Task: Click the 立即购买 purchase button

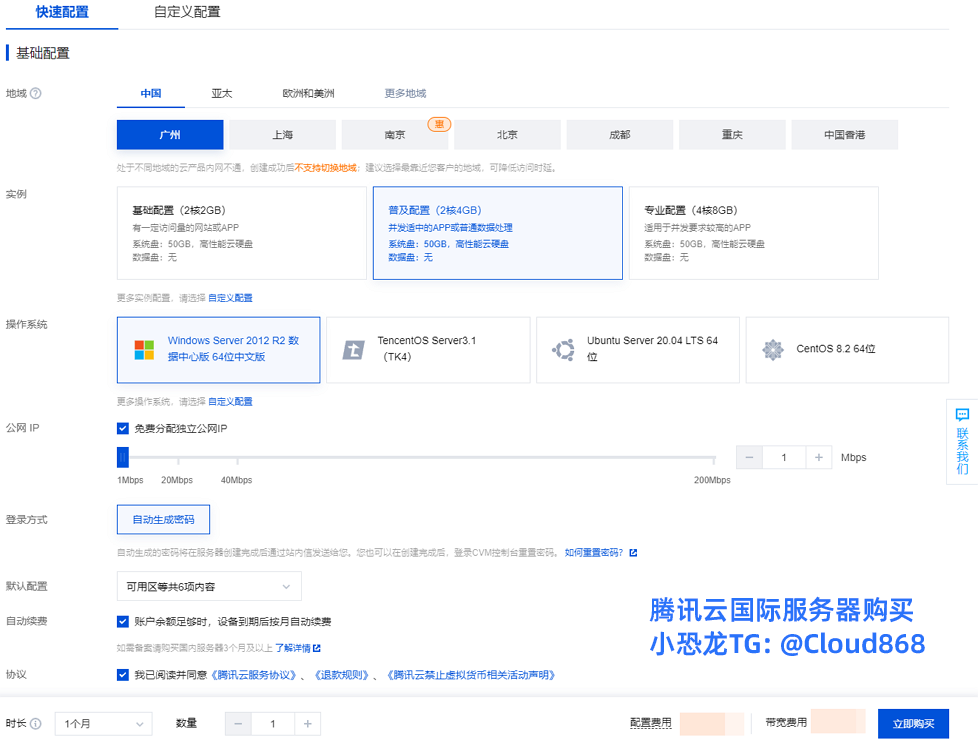Action: coord(913,724)
